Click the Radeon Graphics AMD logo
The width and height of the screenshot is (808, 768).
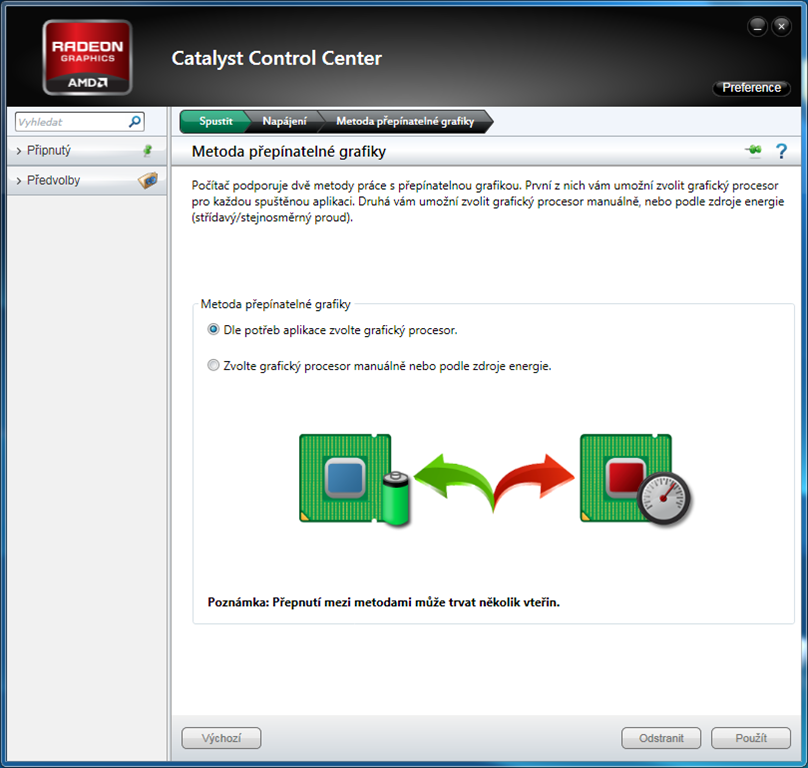point(87,59)
